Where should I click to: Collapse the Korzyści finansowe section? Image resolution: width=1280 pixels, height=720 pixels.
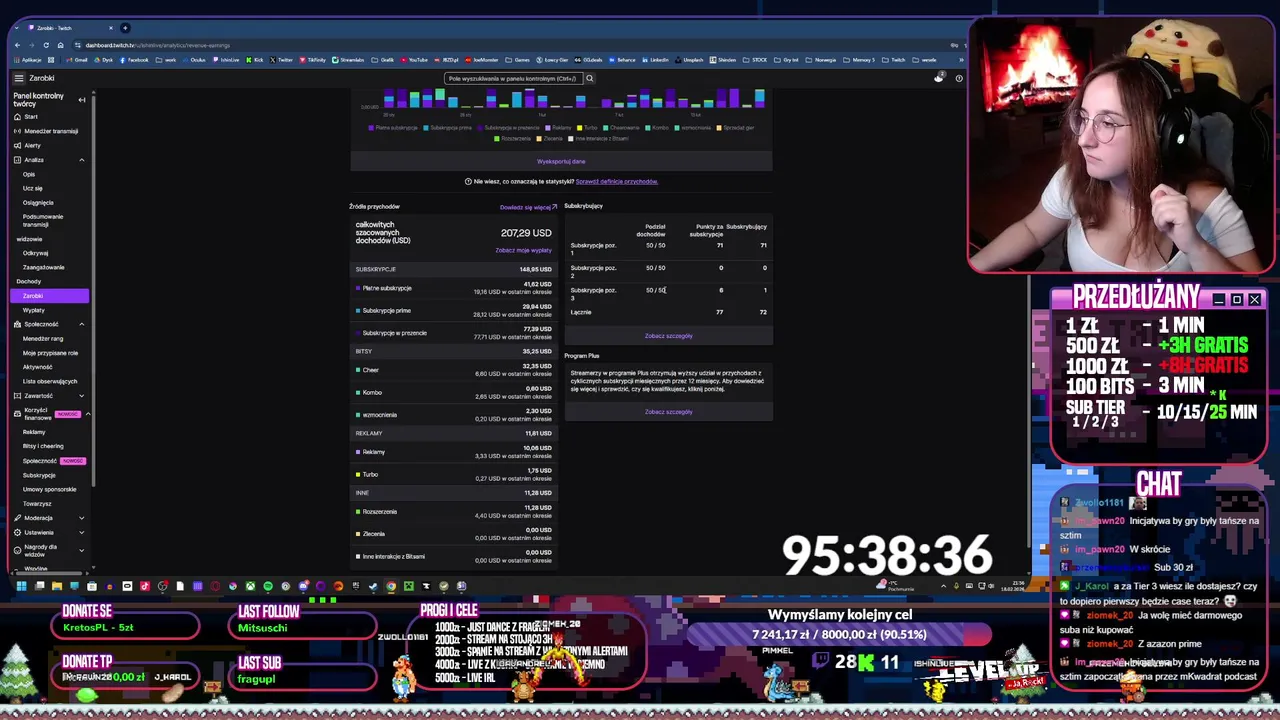[x=88, y=413]
